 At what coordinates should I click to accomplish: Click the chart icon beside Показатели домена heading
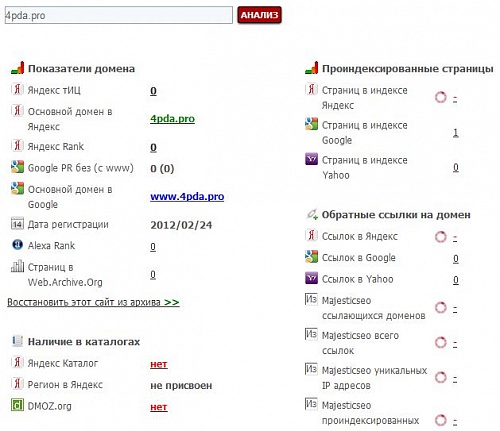[x=17, y=68]
